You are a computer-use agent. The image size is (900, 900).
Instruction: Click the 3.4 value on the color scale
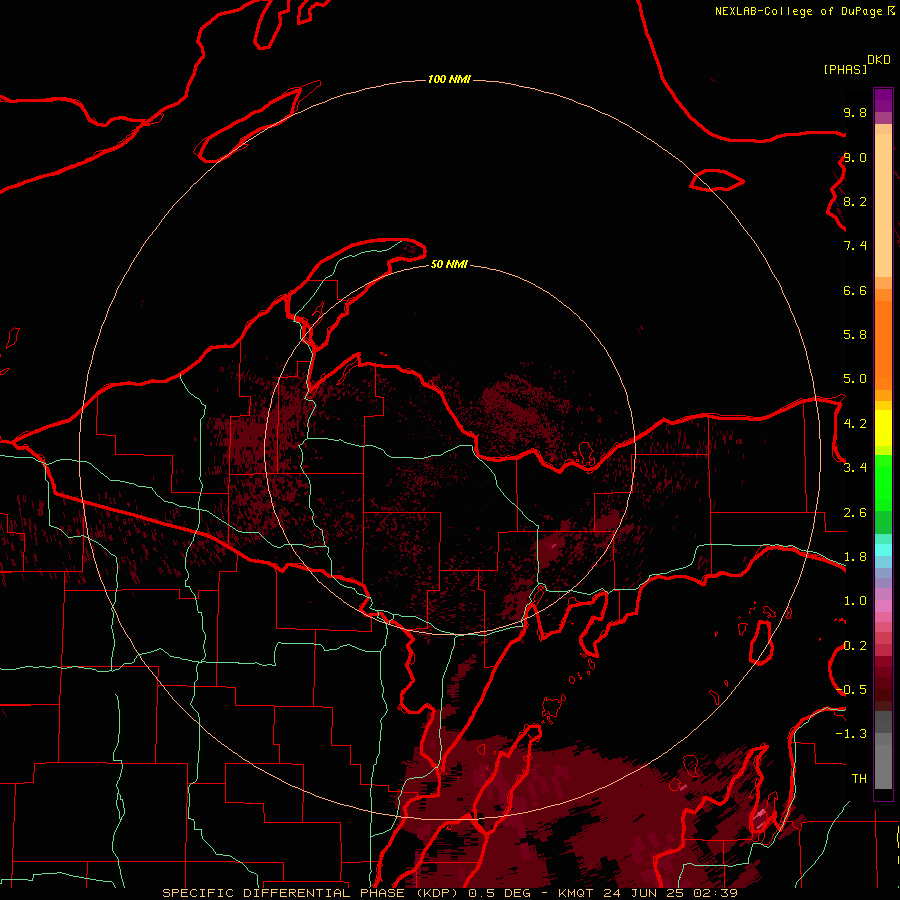pyautogui.click(x=855, y=468)
